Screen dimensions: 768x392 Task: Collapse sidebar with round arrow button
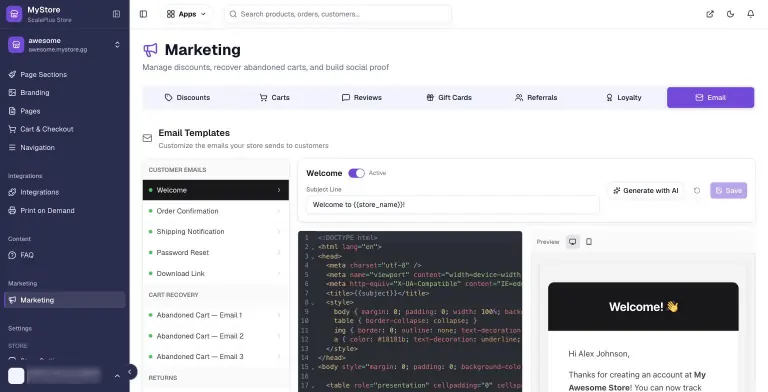130,372
